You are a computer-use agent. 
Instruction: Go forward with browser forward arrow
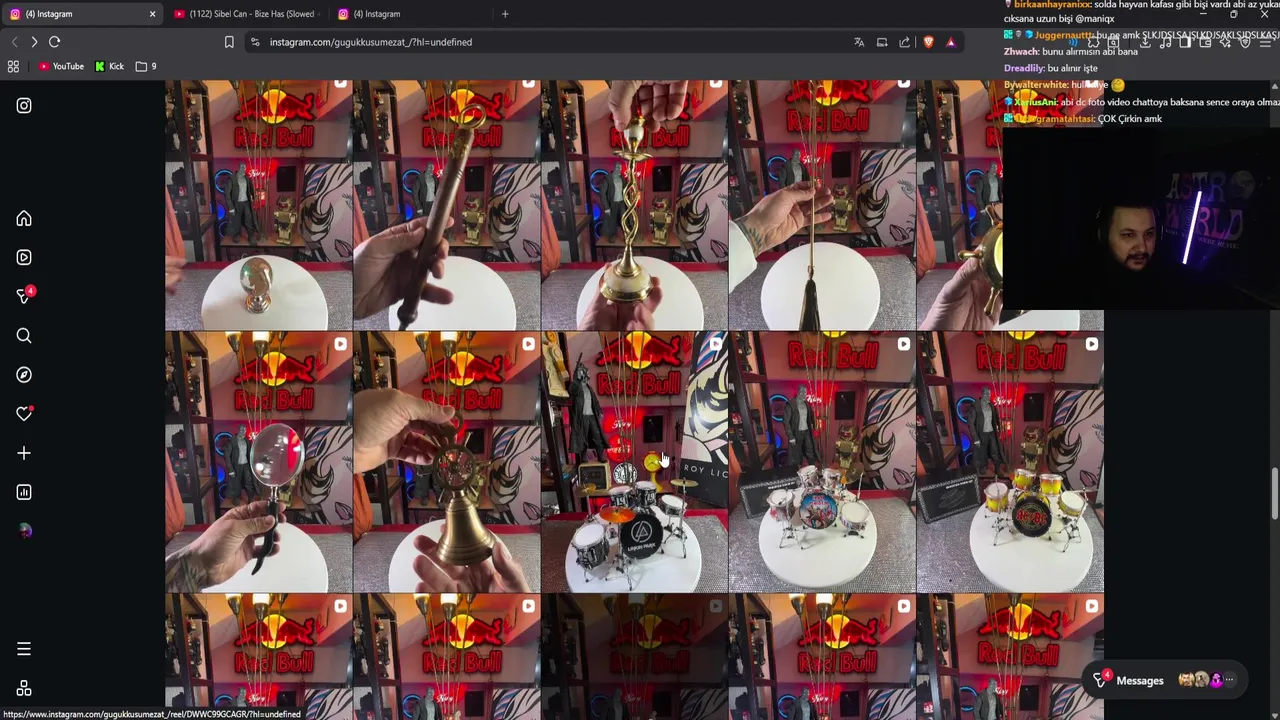tap(34, 42)
